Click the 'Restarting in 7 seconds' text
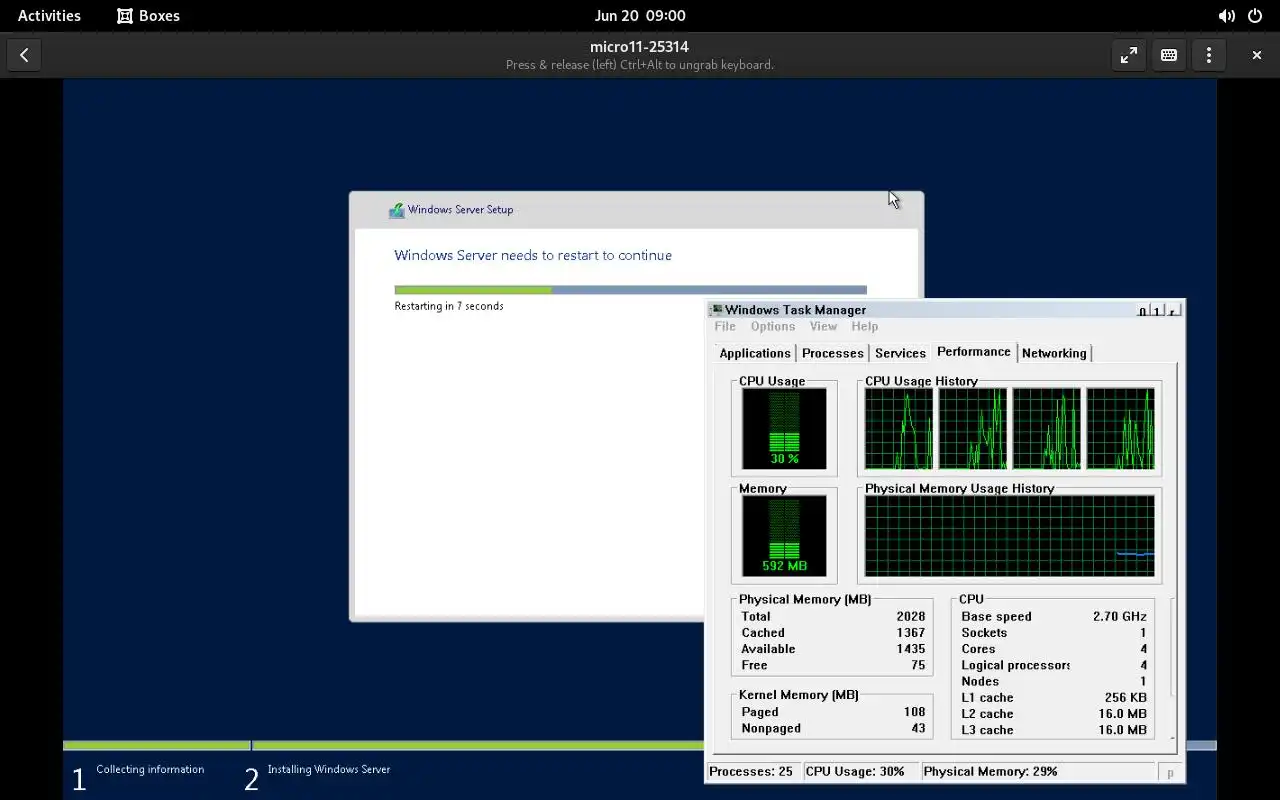The height and width of the screenshot is (800, 1280). [449, 306]
